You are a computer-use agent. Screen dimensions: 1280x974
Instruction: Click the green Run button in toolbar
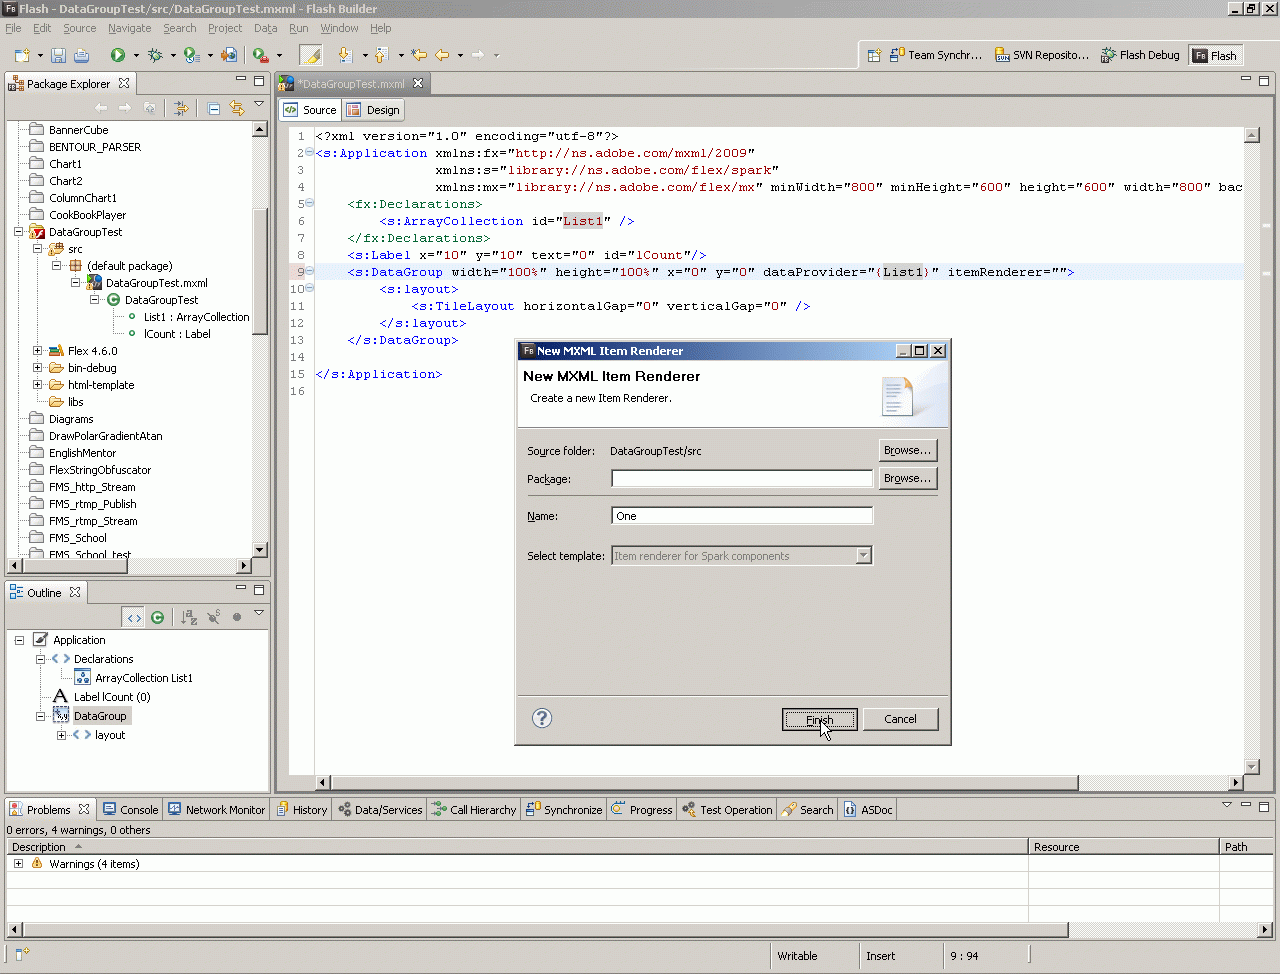[118, 55]
